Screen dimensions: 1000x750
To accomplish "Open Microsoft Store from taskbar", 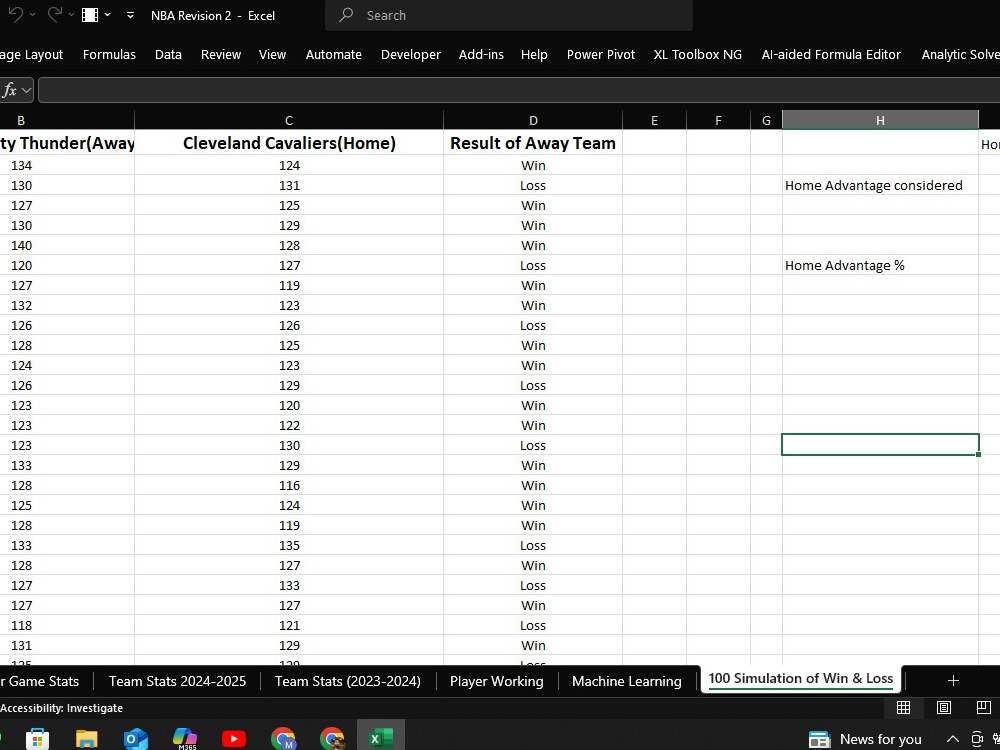I will [x=37, y=739].
